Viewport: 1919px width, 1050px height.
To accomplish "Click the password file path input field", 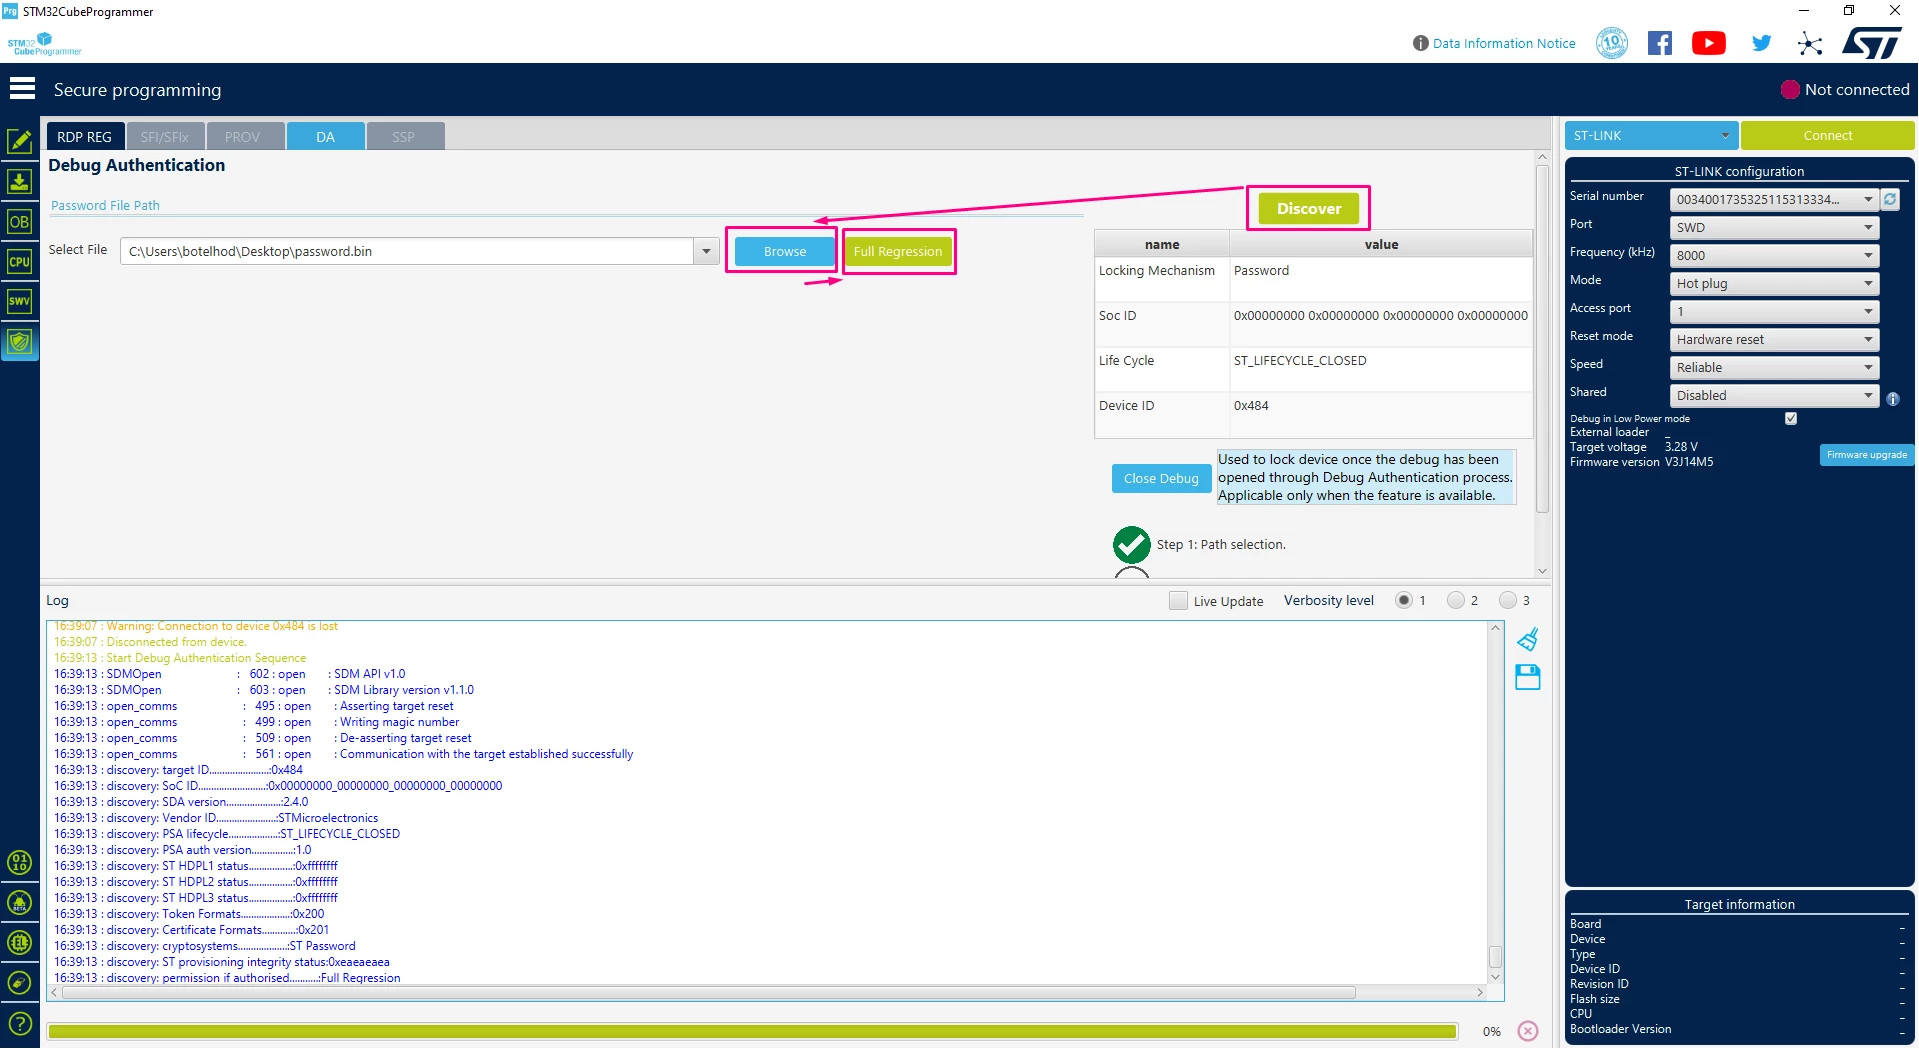I will pos(408,251).
